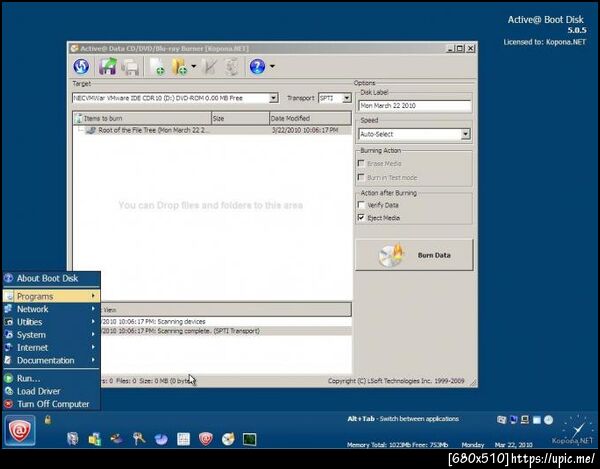
Task: Choose Run... from start menu
Action: pos(51,378)
